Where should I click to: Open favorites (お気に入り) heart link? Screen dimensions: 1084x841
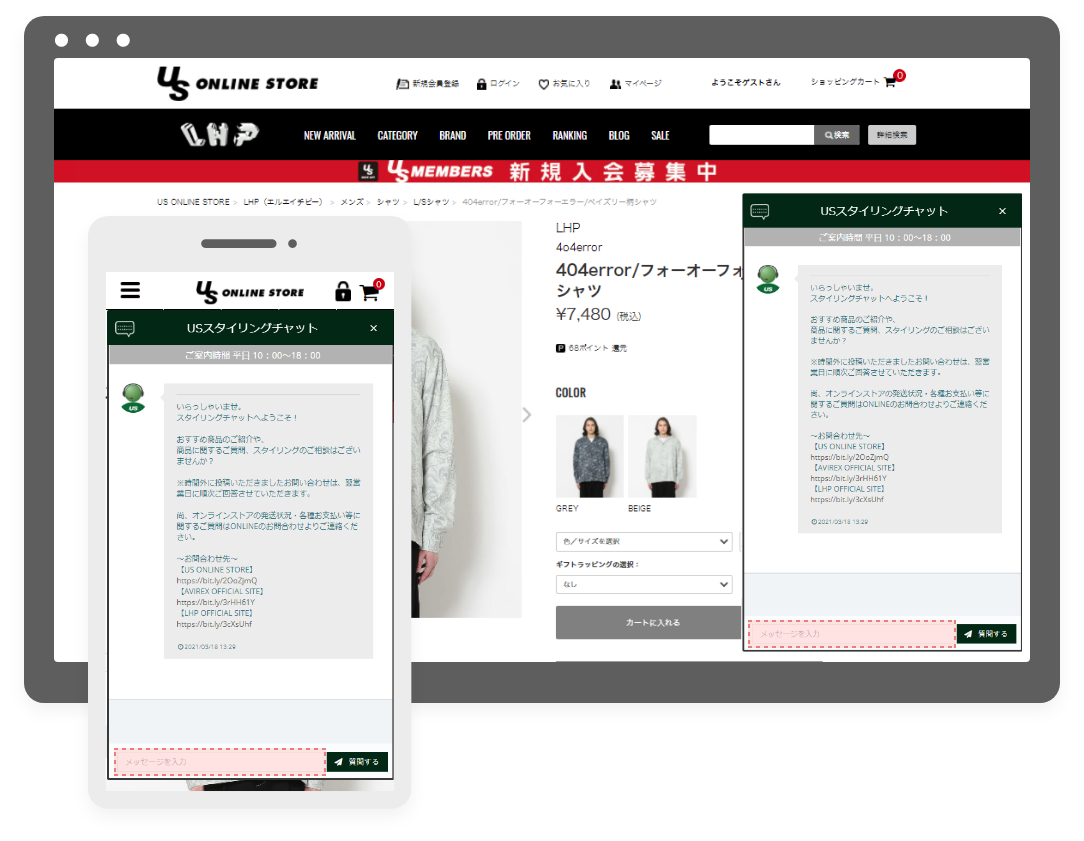(x=564, y=84)
